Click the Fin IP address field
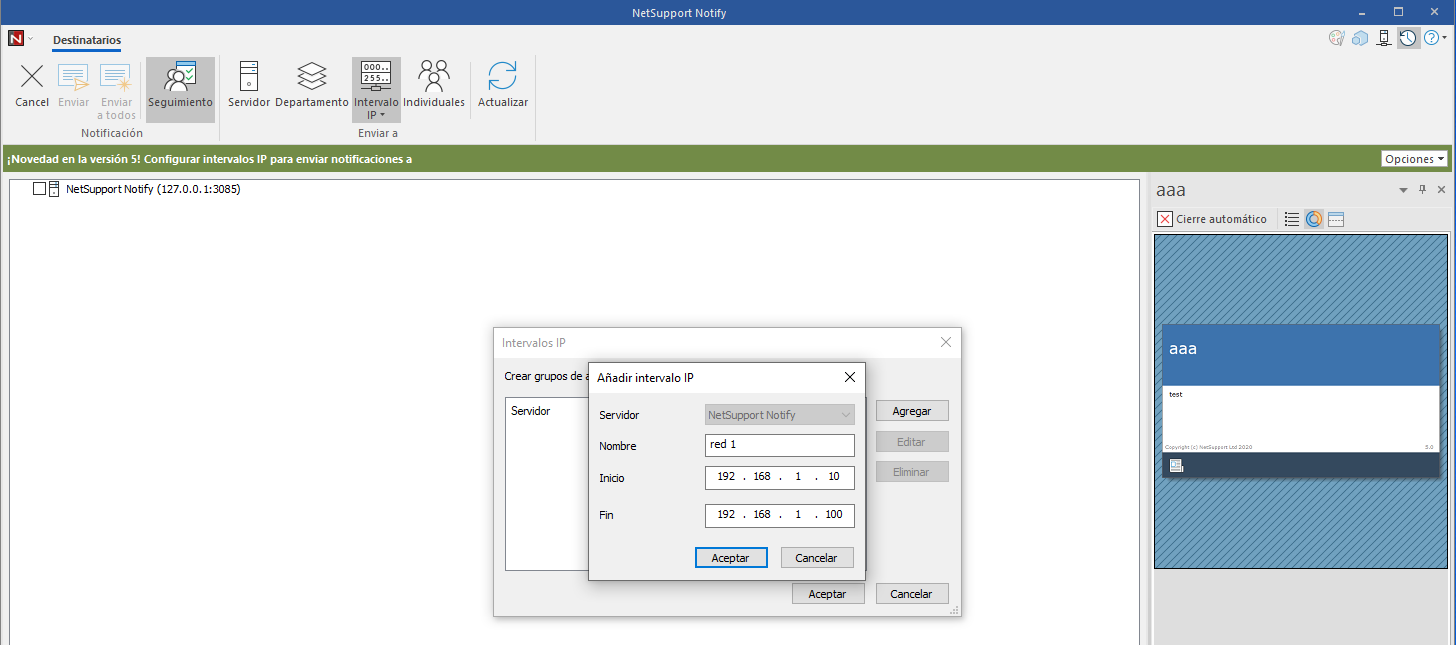This screenshot has height=645, width=1456. 780,515
